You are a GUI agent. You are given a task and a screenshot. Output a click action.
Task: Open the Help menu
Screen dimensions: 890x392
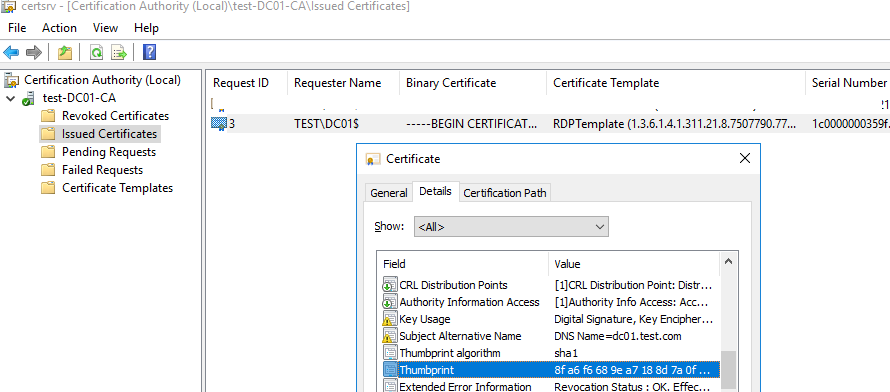point(146,28)
